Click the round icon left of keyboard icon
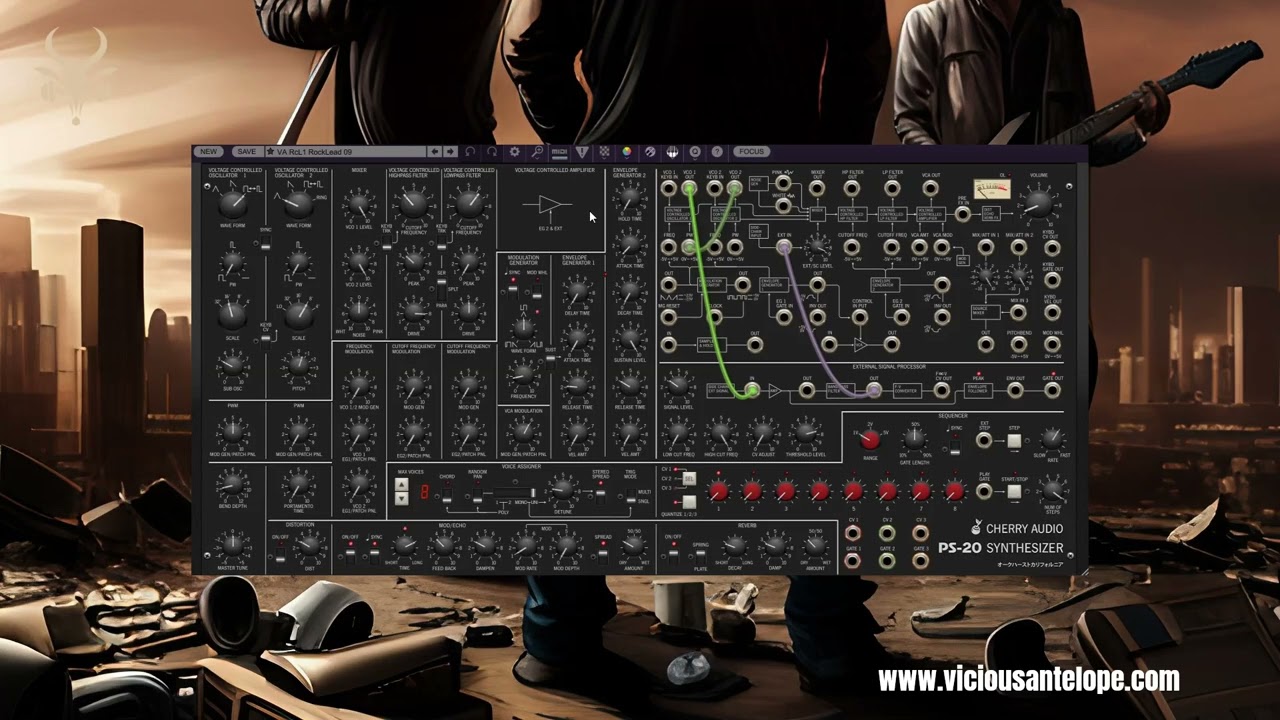 pos(650,152)
